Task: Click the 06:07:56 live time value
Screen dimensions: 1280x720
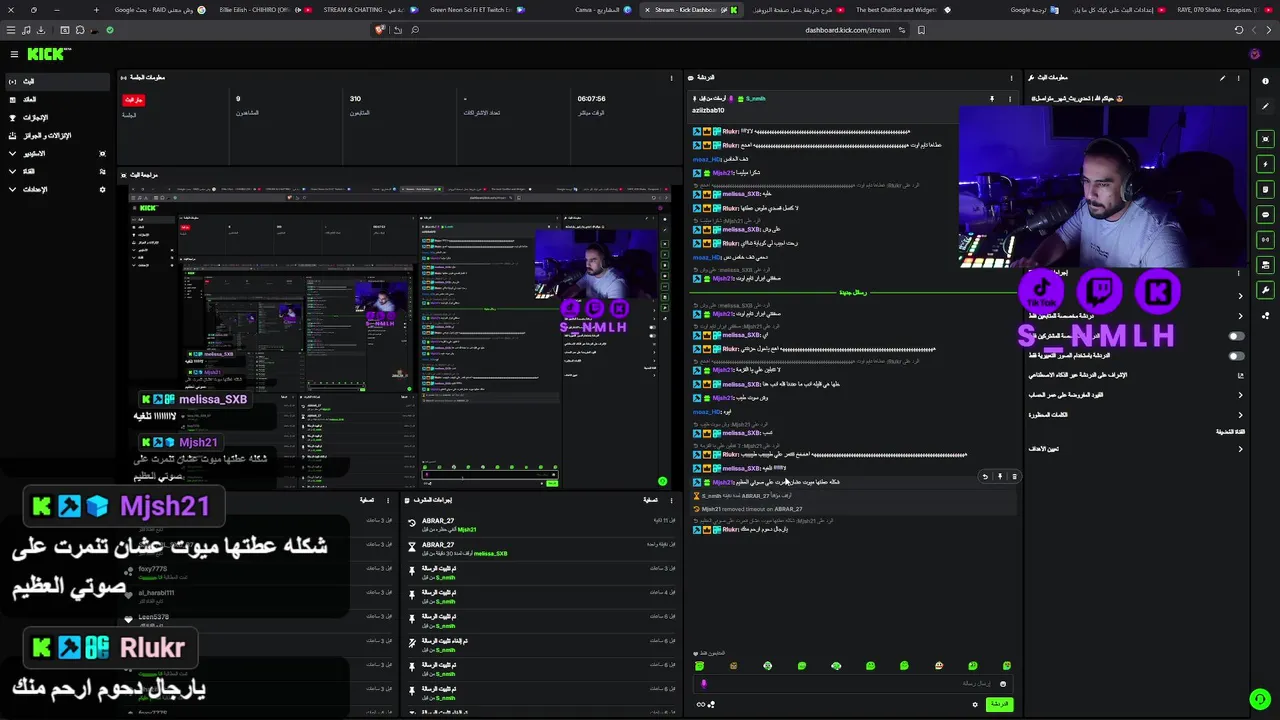Action: [591, 99]
